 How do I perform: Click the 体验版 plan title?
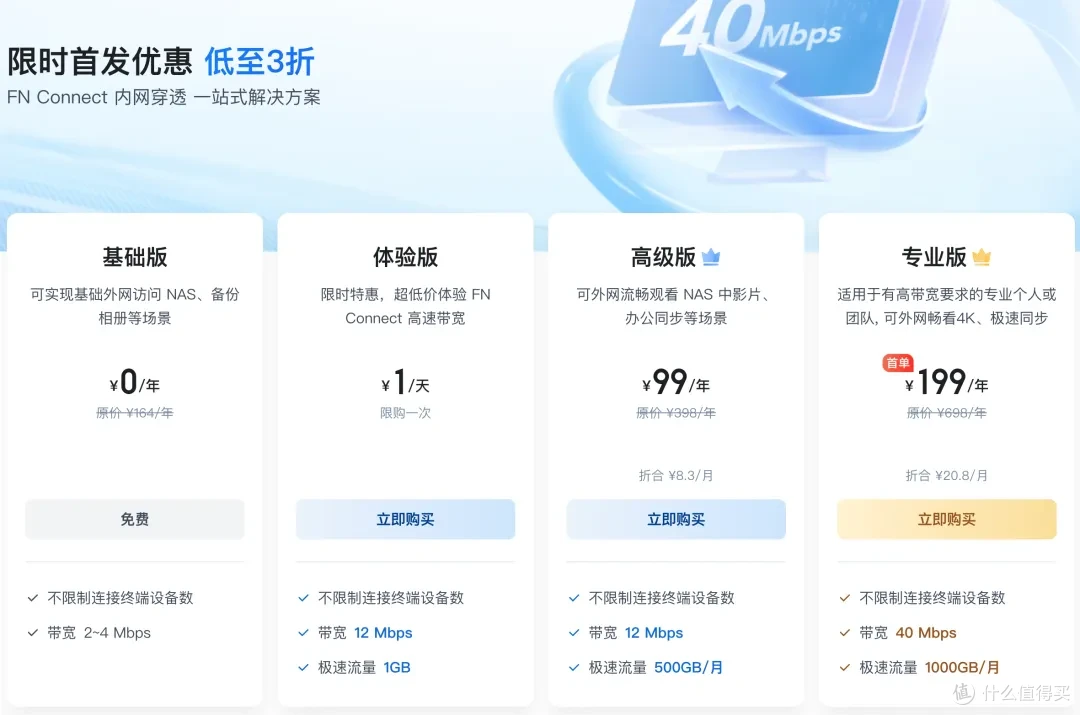pyautogui.click(x=406, y=257)
